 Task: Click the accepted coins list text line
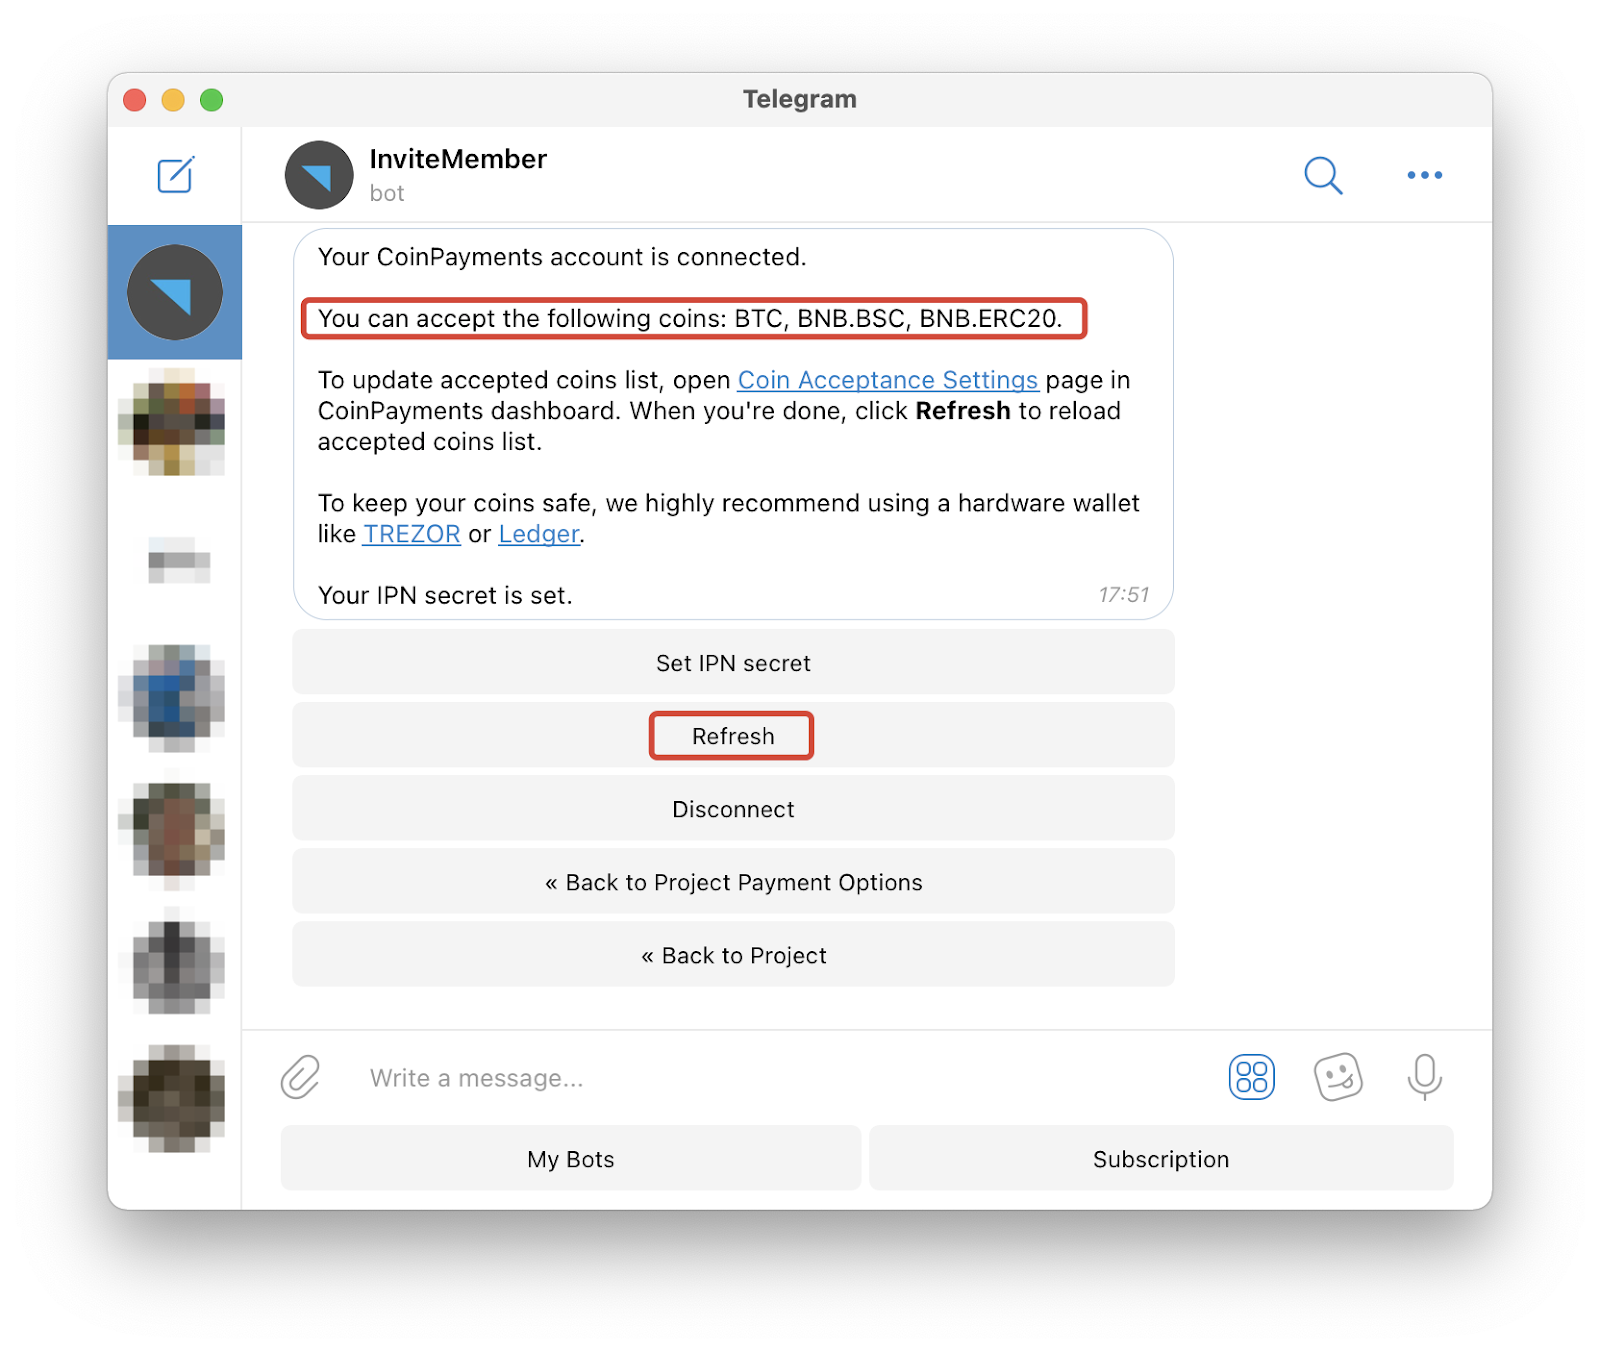690,318
